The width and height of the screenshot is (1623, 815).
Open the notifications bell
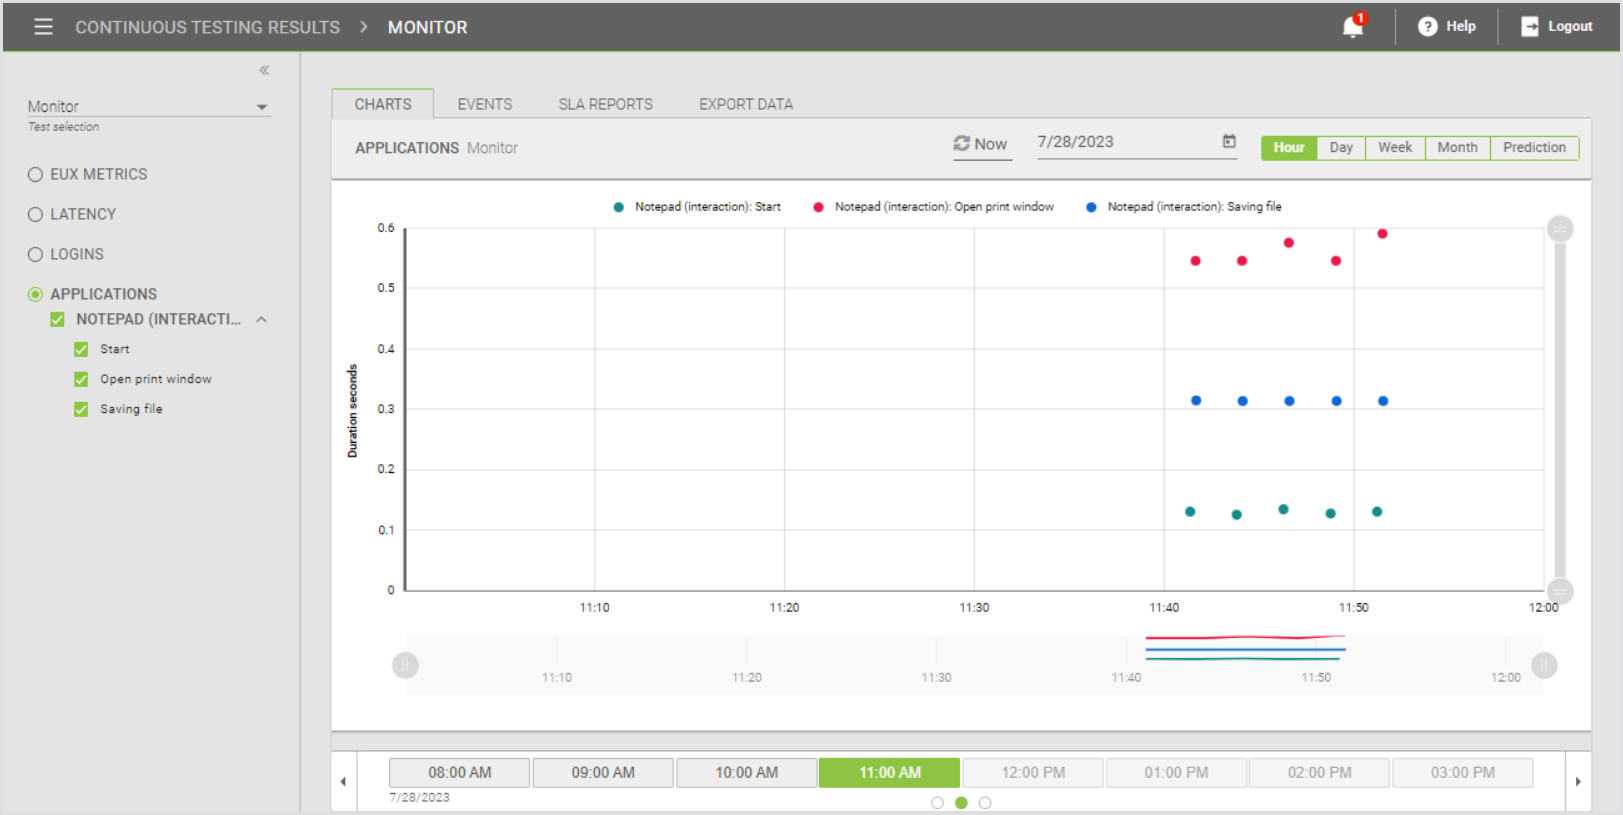point(1352,27)
